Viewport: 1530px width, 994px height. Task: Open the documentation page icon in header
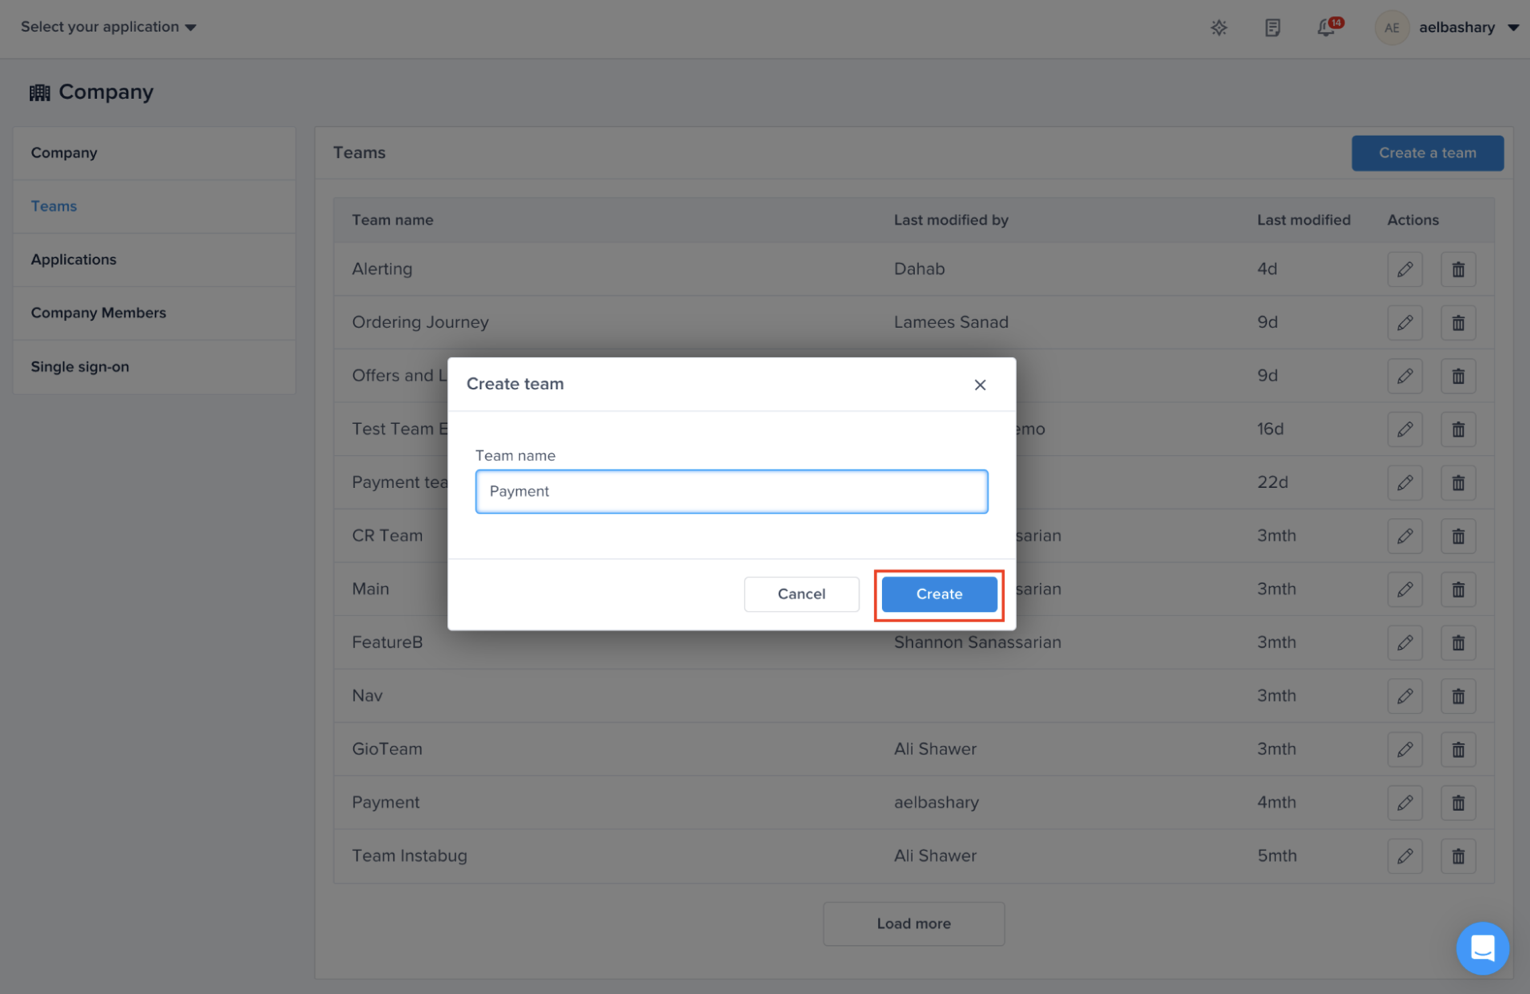point(1272,28)
